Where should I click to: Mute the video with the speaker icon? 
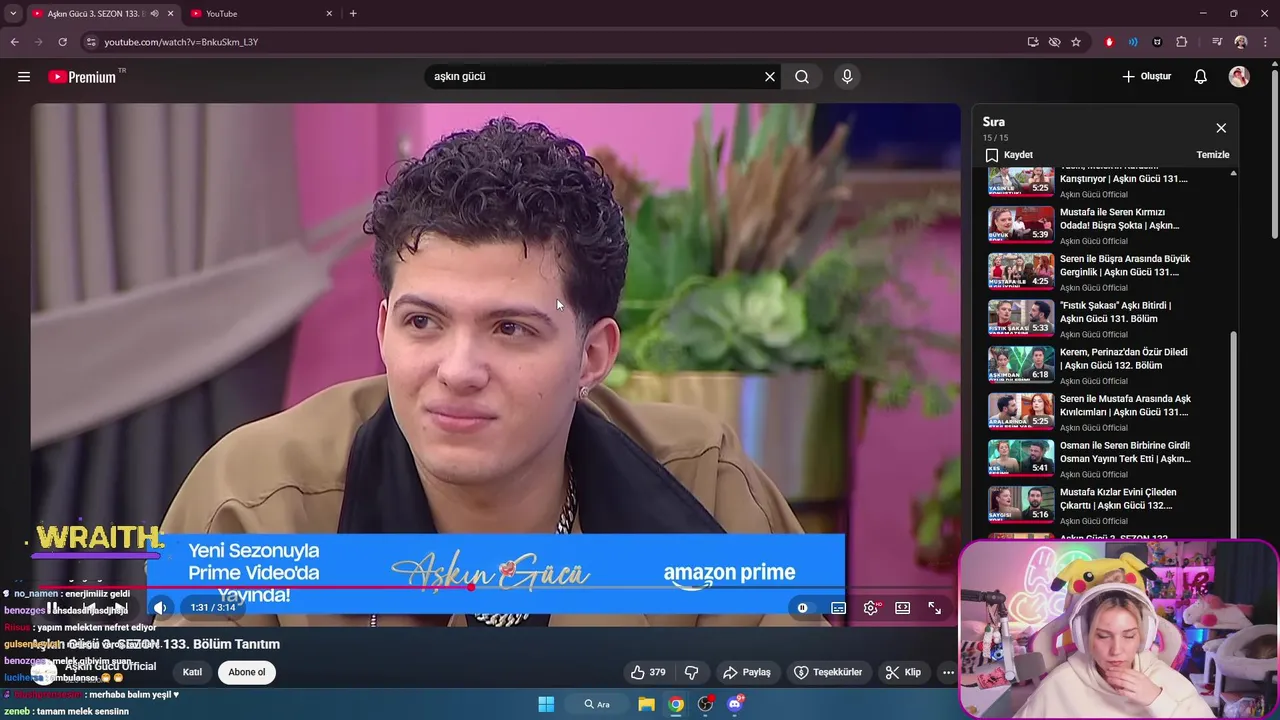[x=160, y=608]
